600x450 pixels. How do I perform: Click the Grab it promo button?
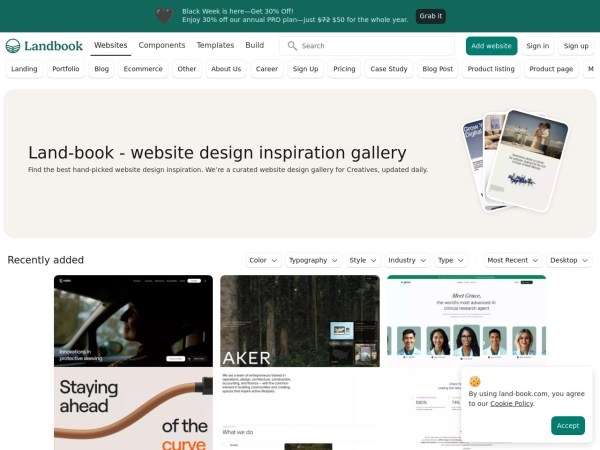(x=430, y=16)
